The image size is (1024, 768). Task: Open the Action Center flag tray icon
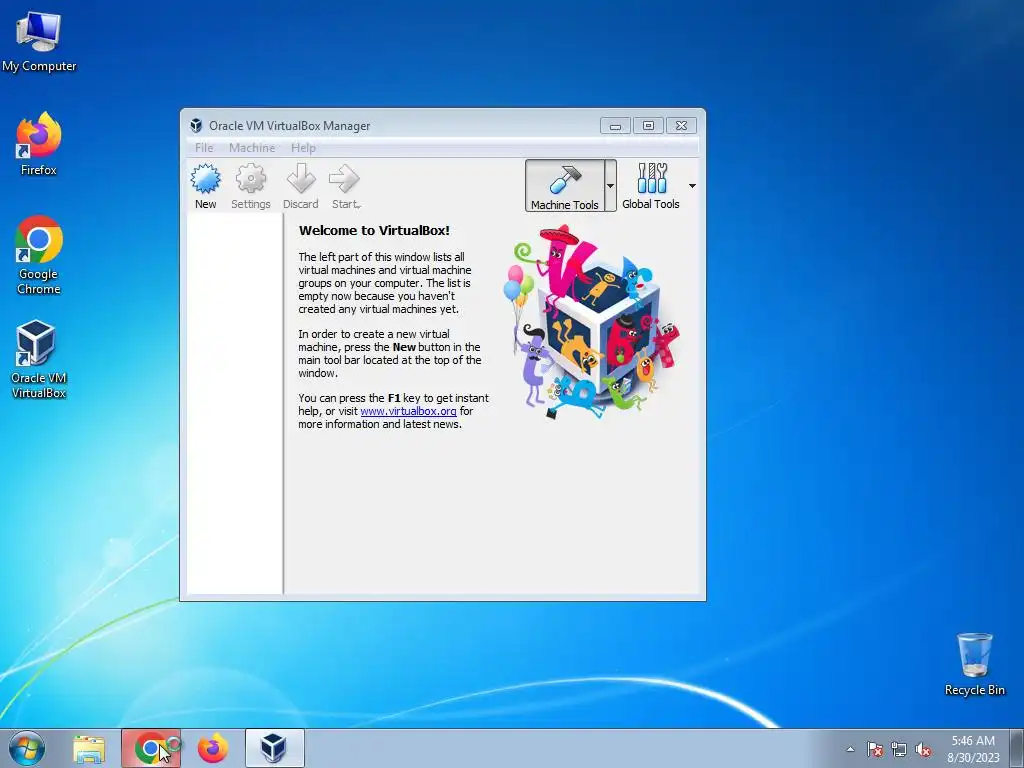(x=874, y=749)
